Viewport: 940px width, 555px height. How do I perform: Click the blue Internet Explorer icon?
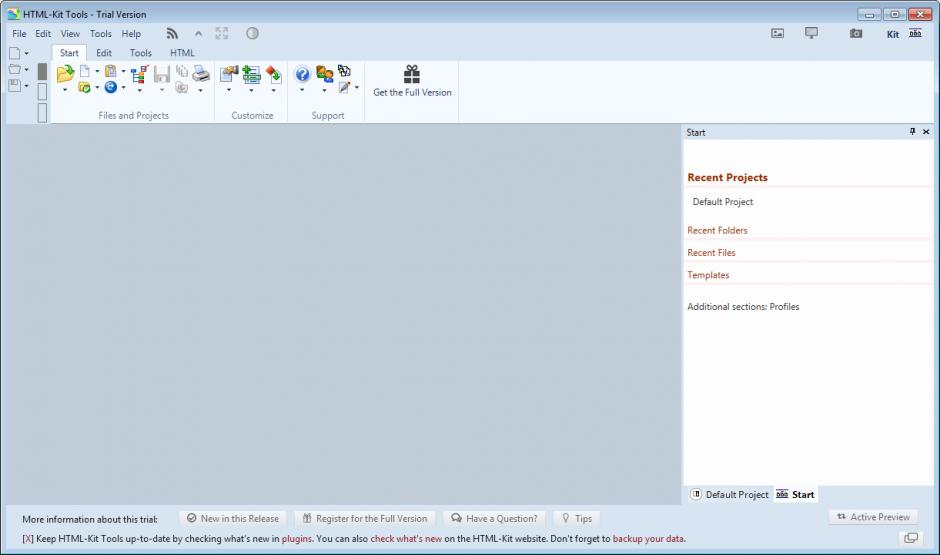[x=111, y=88]
